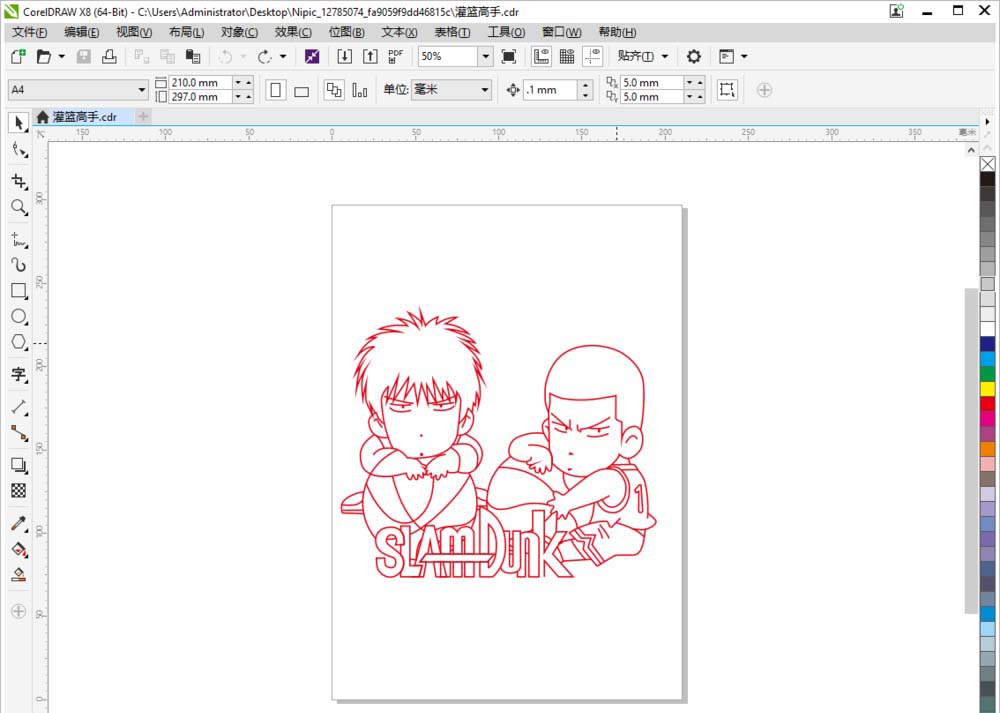
Task: Toggle treat all objects as filled
Action: pos(726,89)
